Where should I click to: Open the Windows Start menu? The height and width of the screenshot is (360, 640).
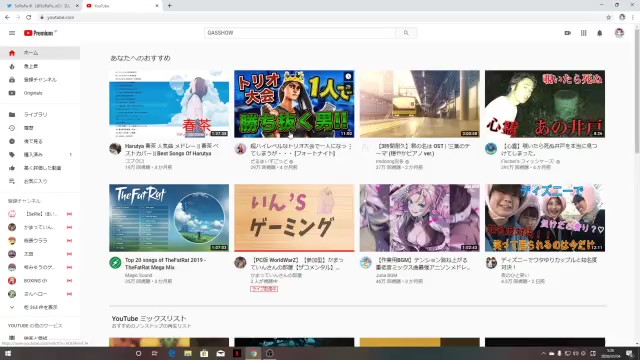coord(7,353)
